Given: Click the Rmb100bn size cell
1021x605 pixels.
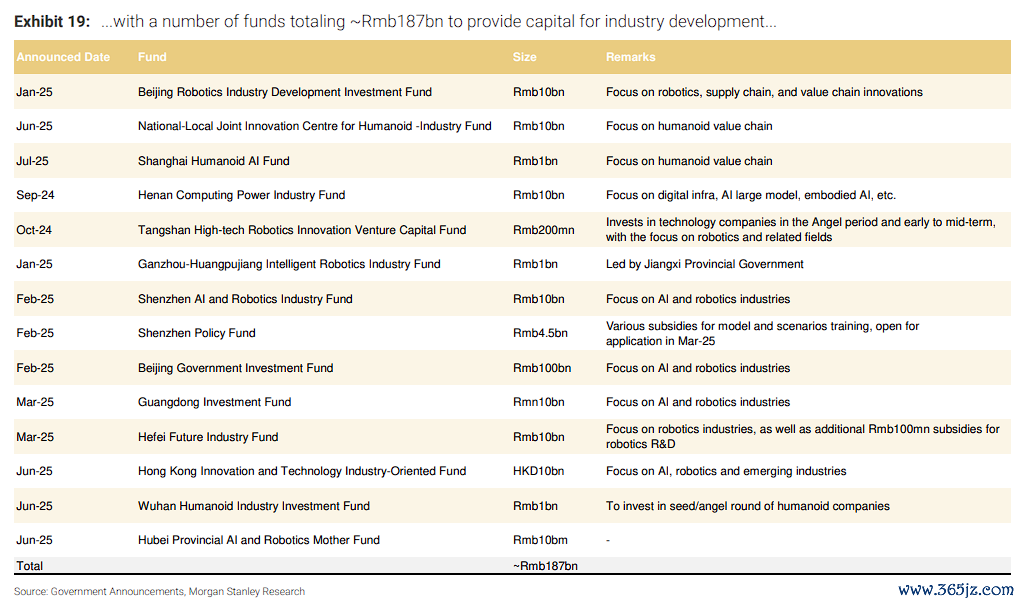Looking at the screenshot, I should (542, 368).
